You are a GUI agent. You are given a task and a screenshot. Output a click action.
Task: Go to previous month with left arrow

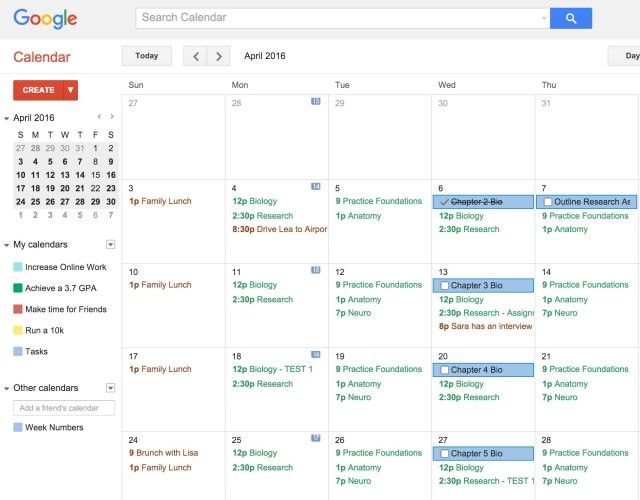point(196,57)
